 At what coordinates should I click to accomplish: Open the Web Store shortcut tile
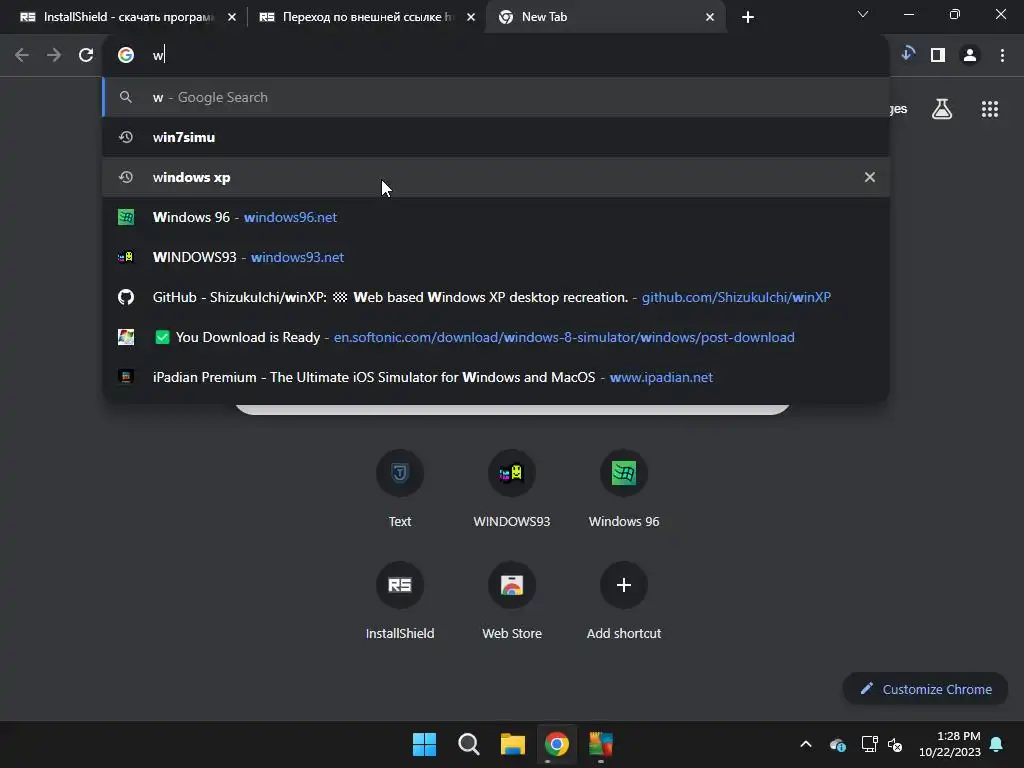511,600
